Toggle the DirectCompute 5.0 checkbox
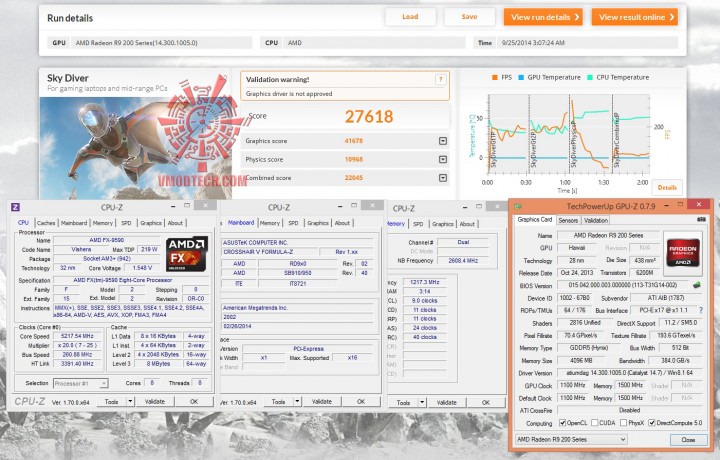 coord(652,423)
